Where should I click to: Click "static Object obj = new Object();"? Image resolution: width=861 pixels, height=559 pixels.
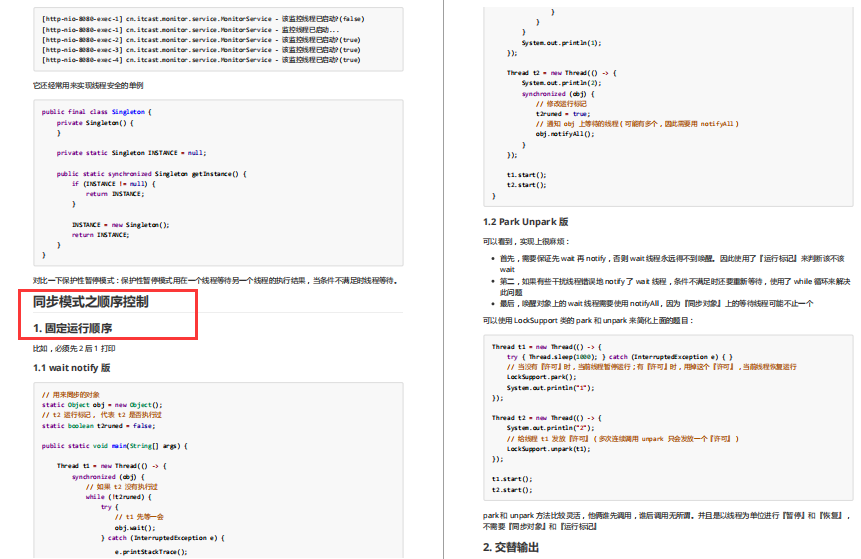coord(102,405)
